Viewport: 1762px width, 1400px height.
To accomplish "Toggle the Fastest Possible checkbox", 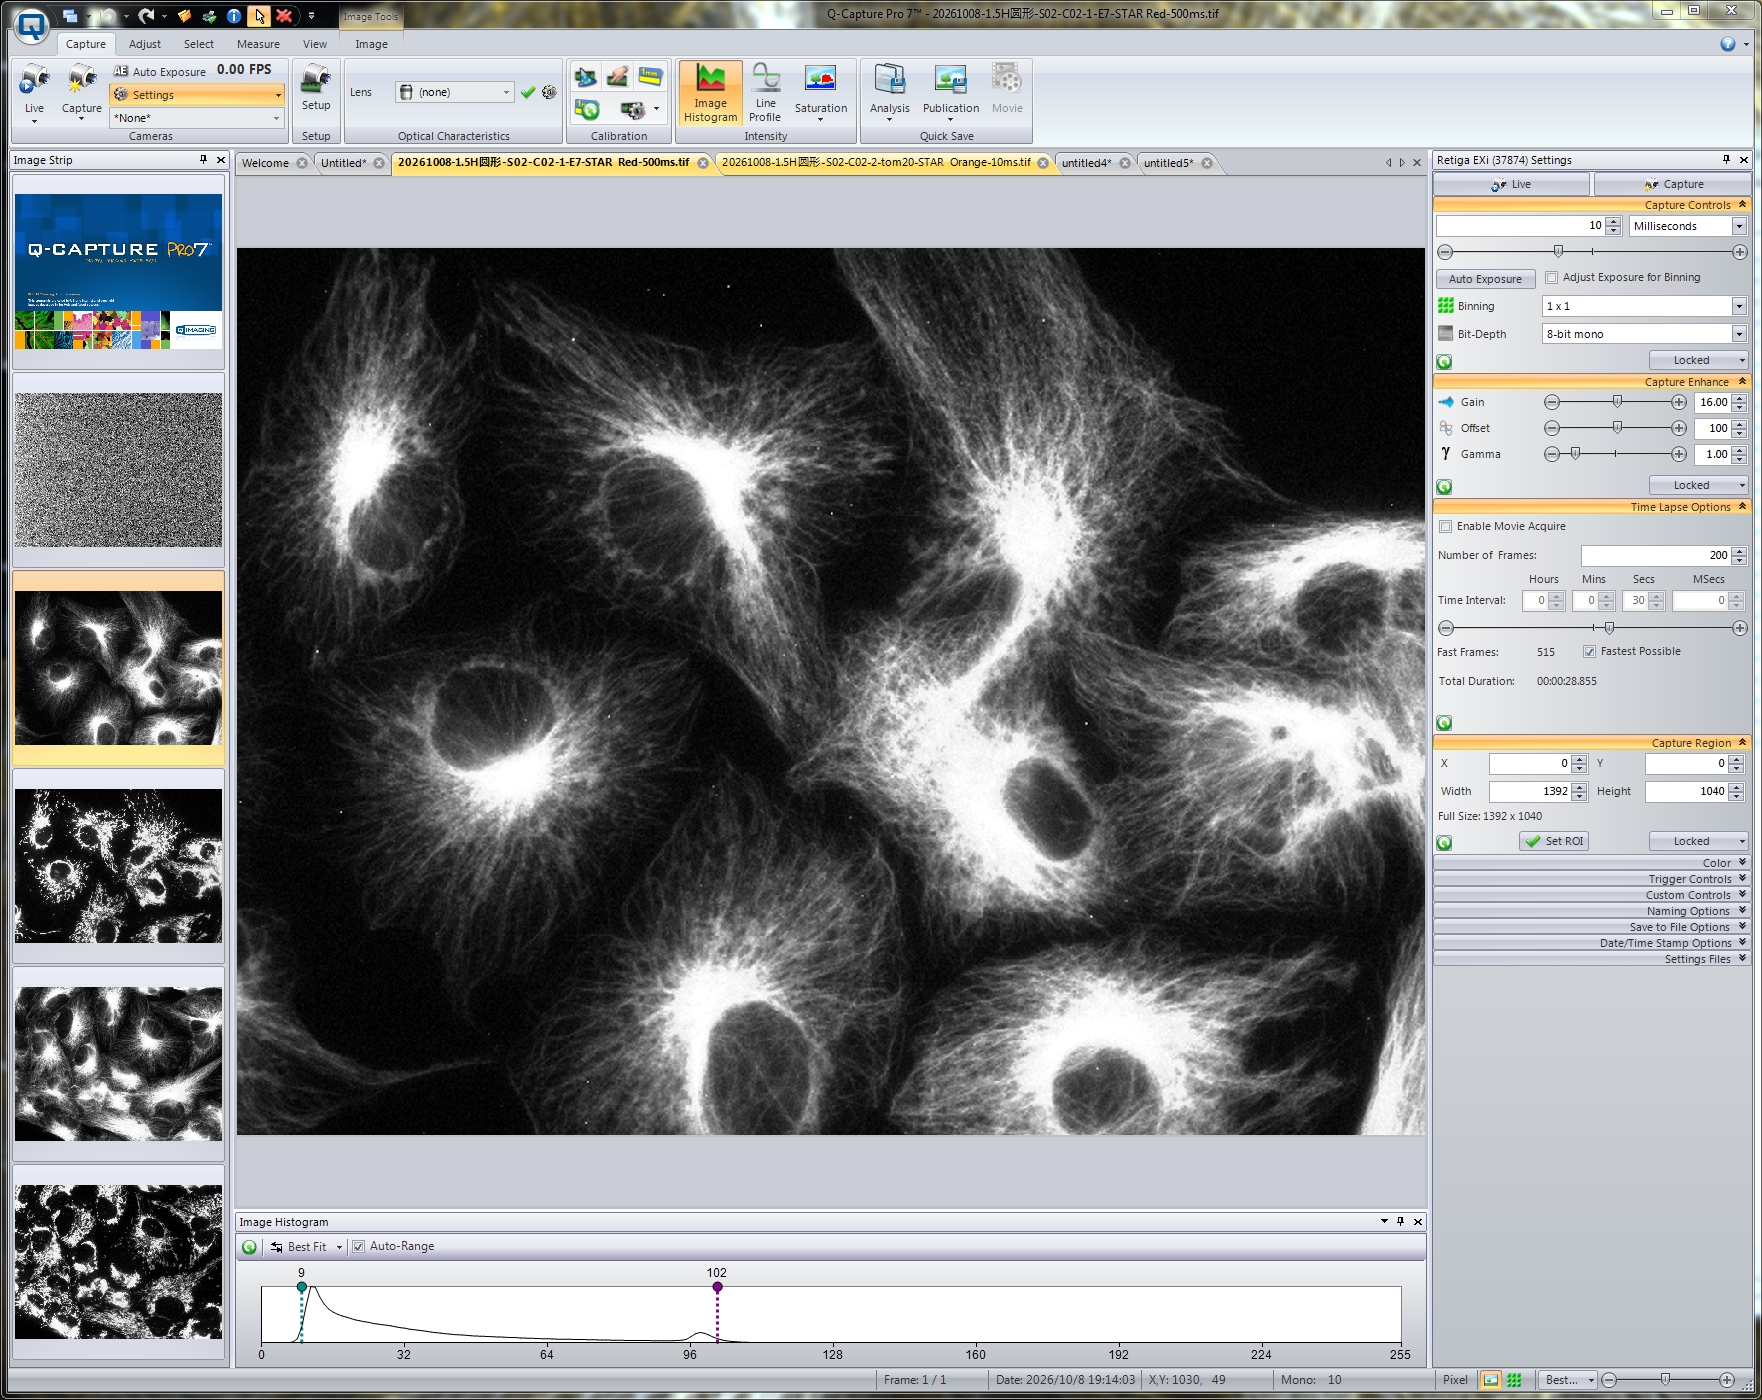I will pyautogui.click(x=1589, y=652).
